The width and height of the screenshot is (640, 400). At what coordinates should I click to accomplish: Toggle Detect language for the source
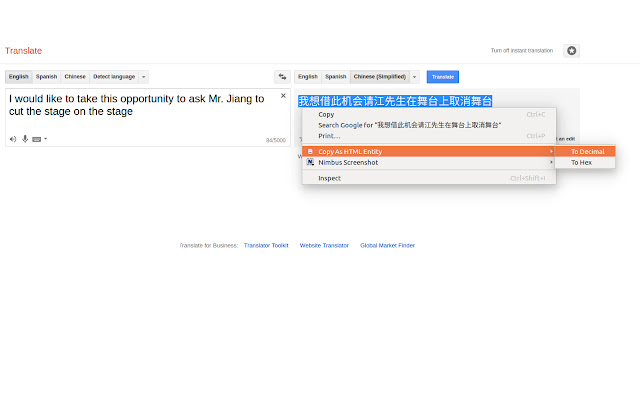(x=114, y=76)
